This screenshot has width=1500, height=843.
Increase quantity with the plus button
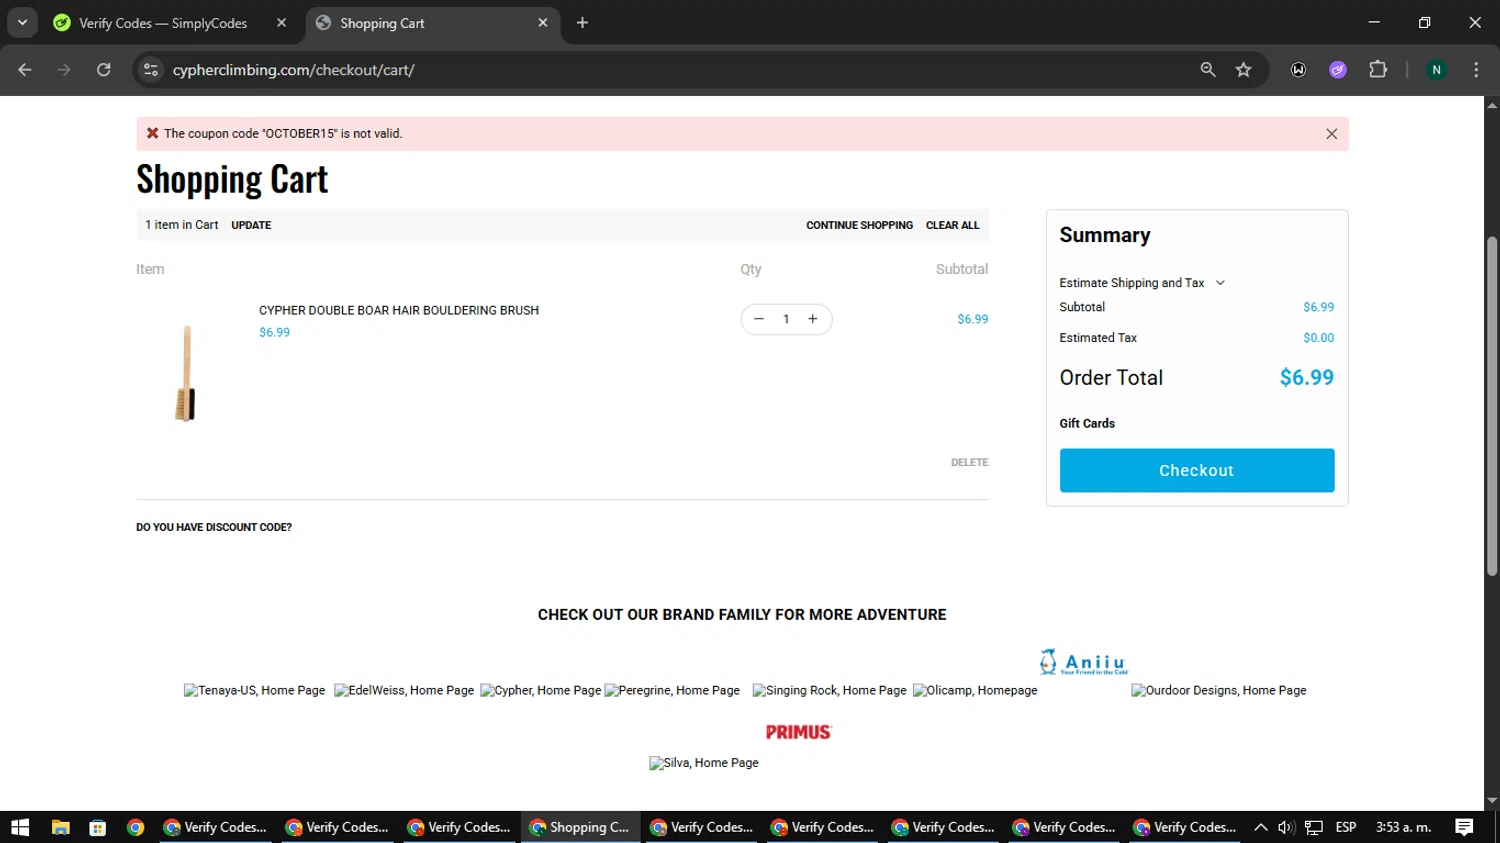point(813,319)
